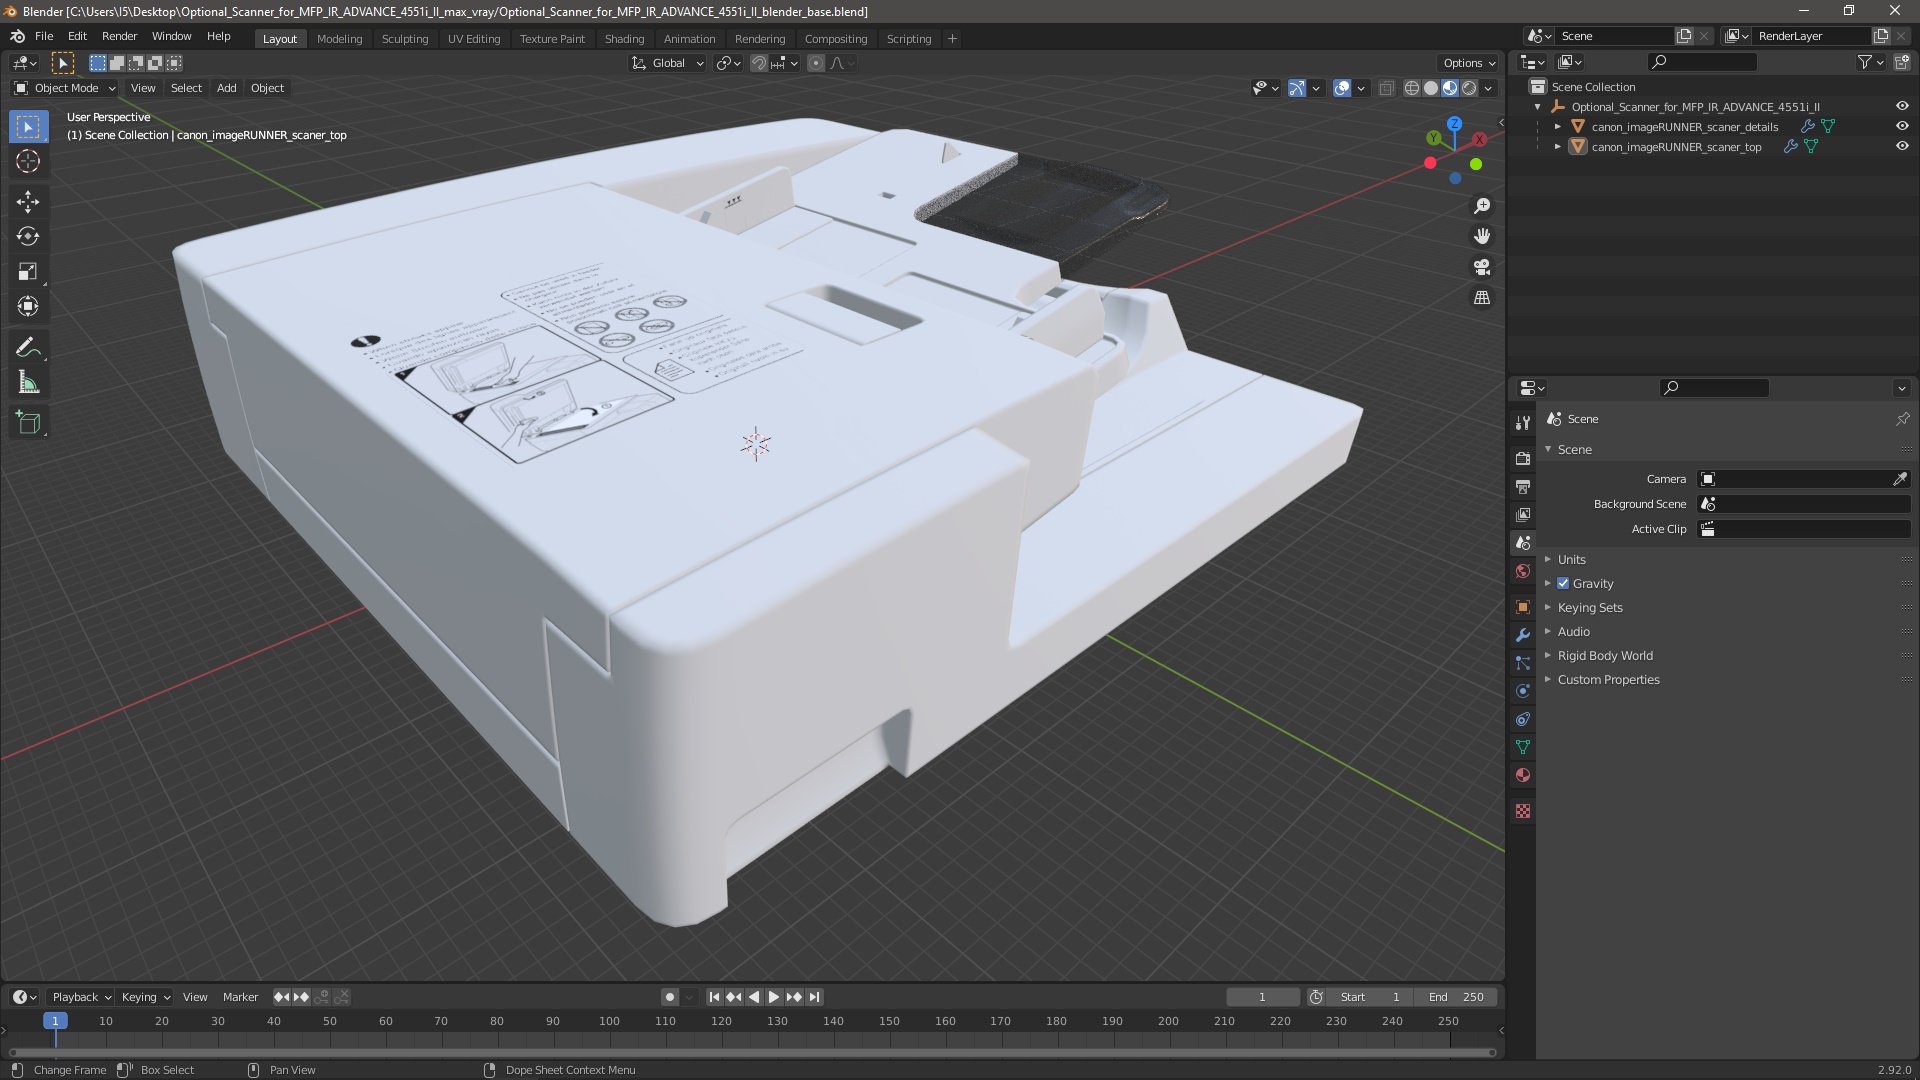Open the Object Data properties tab
This screenshot has width=1920, height=1080.
click(1523, 747)
